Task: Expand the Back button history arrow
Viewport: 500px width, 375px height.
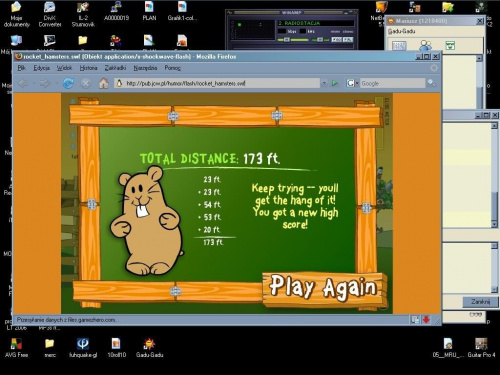Action: 33,83
